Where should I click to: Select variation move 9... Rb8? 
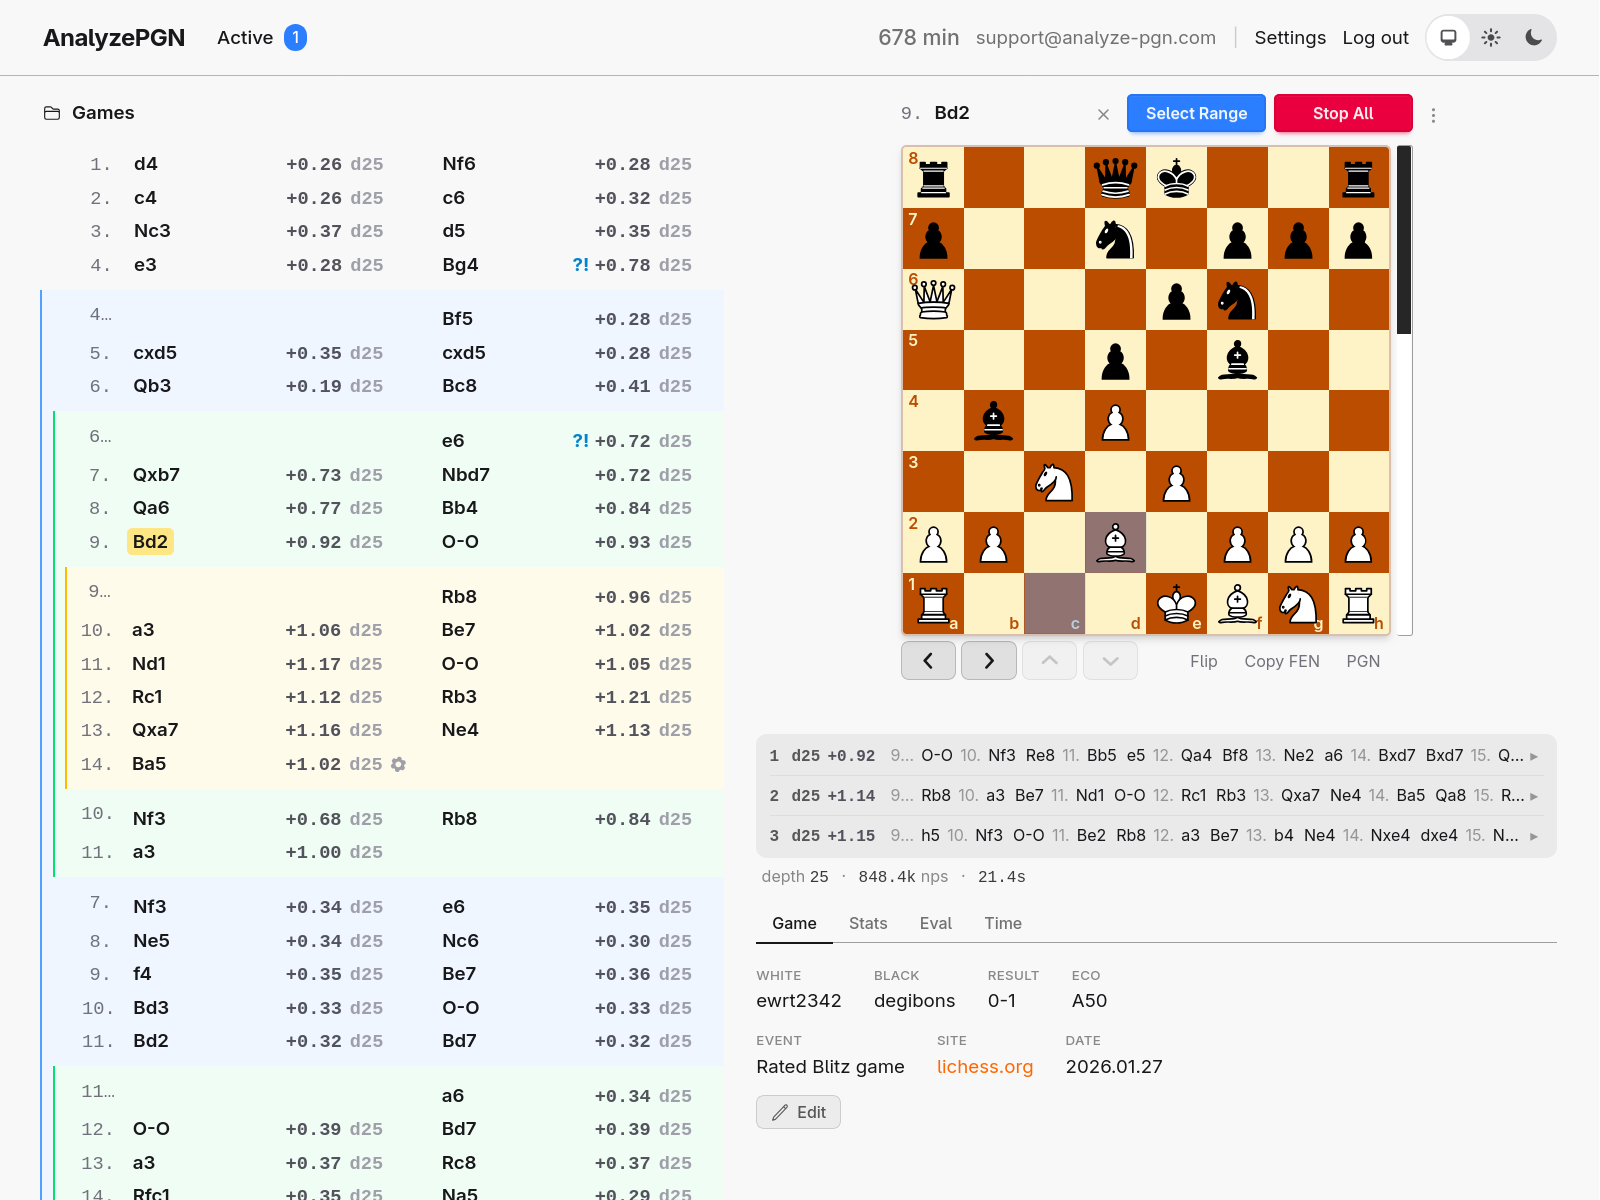459,597
